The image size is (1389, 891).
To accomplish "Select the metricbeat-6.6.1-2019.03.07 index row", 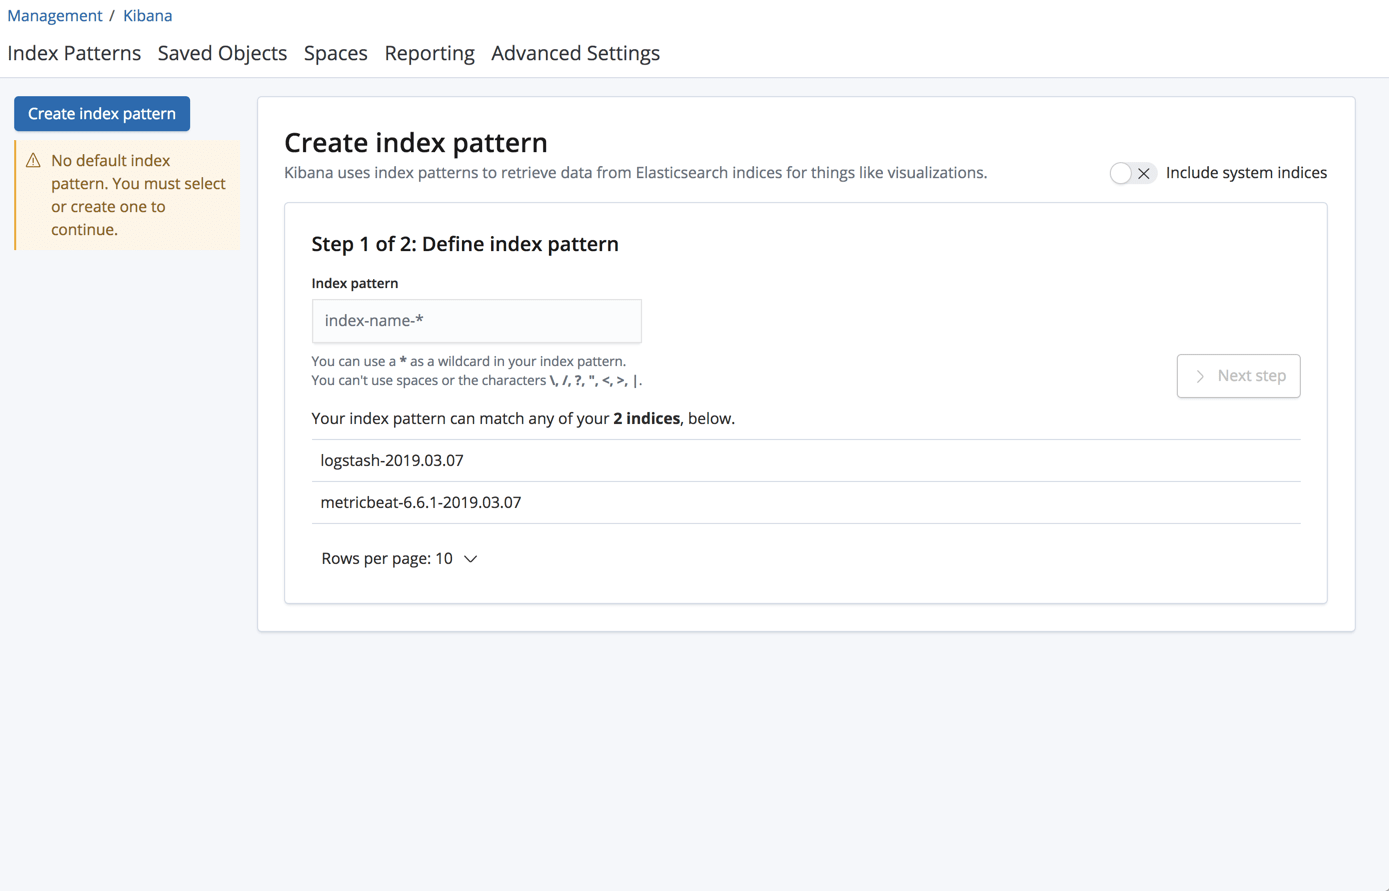I will [x=806, y=502].
